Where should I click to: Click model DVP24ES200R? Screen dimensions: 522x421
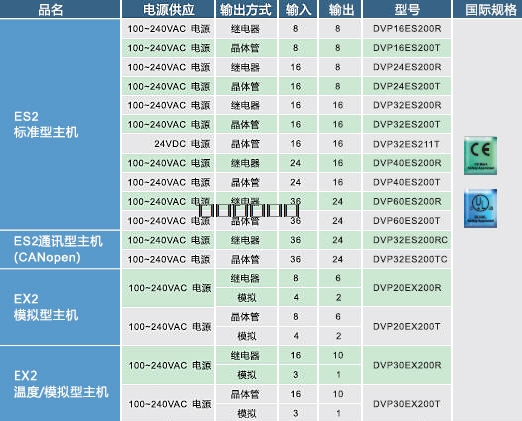(407, 67)
